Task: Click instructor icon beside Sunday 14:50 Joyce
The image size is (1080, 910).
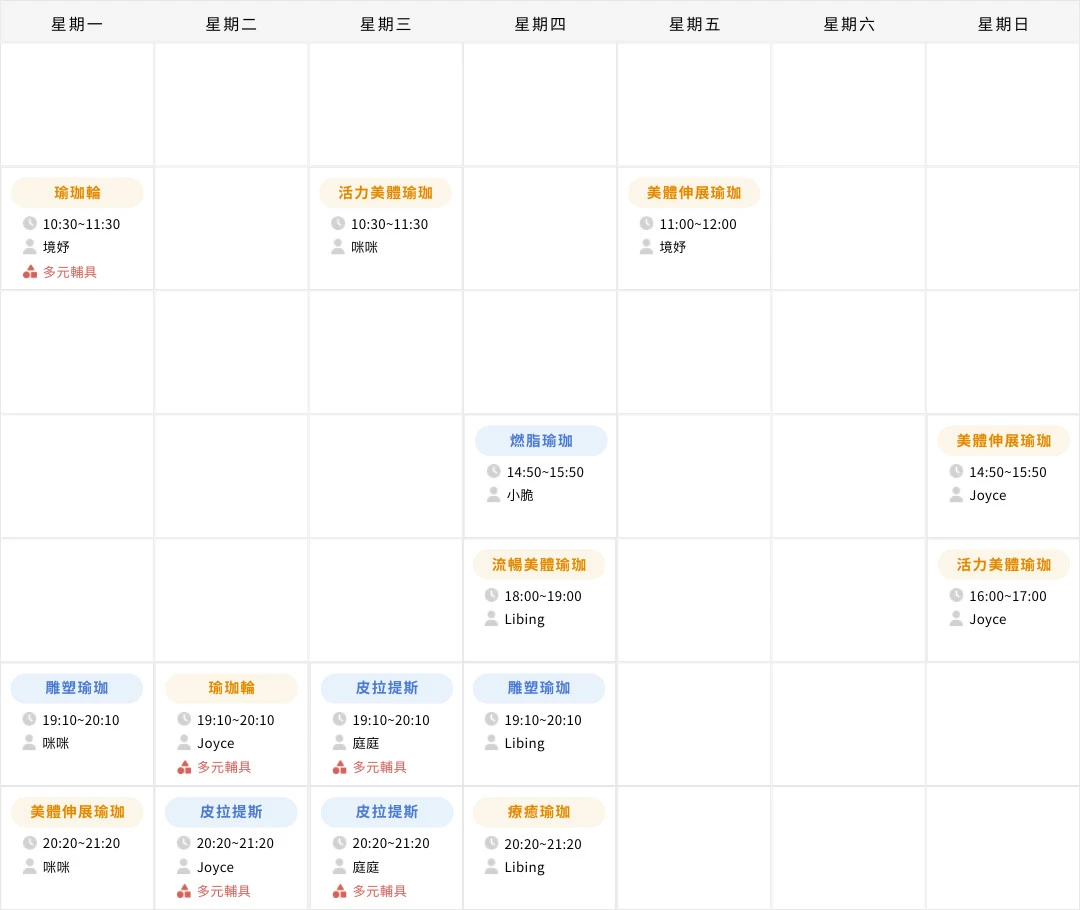Action: (x=957, y=494)
